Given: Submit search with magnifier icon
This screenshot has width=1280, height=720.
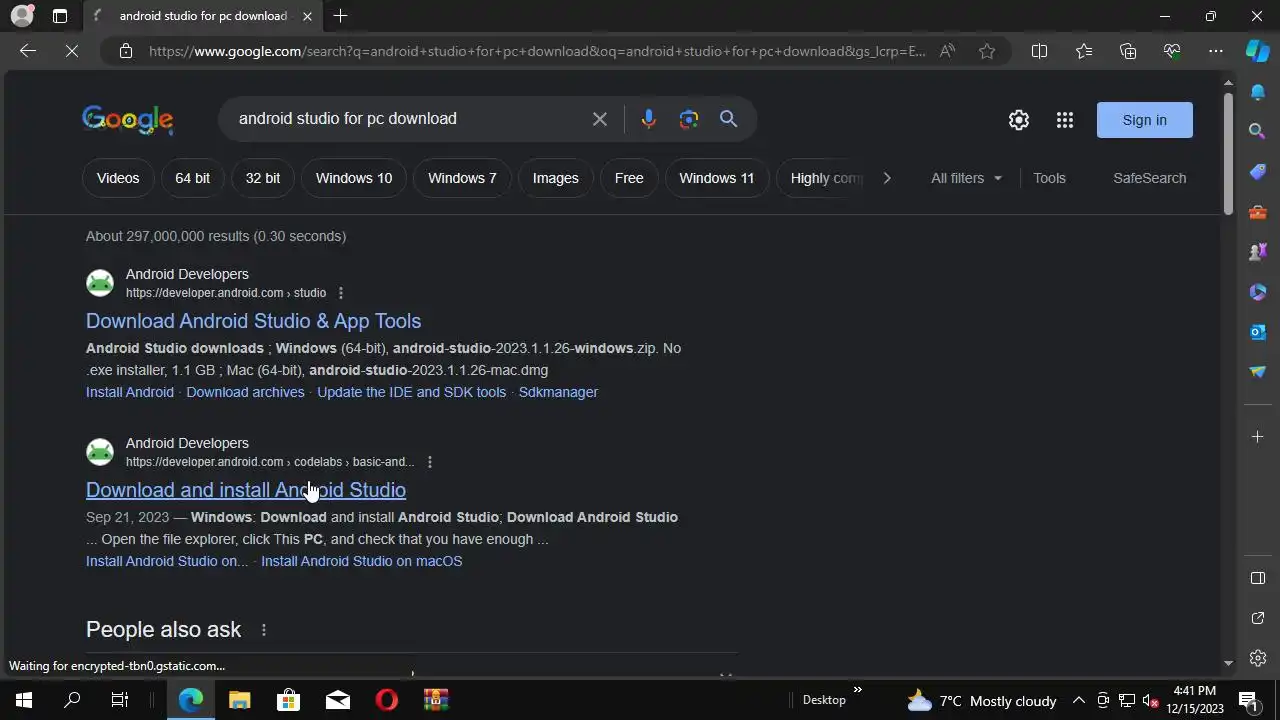Looking at the screenshot, I should click(728, 119).
